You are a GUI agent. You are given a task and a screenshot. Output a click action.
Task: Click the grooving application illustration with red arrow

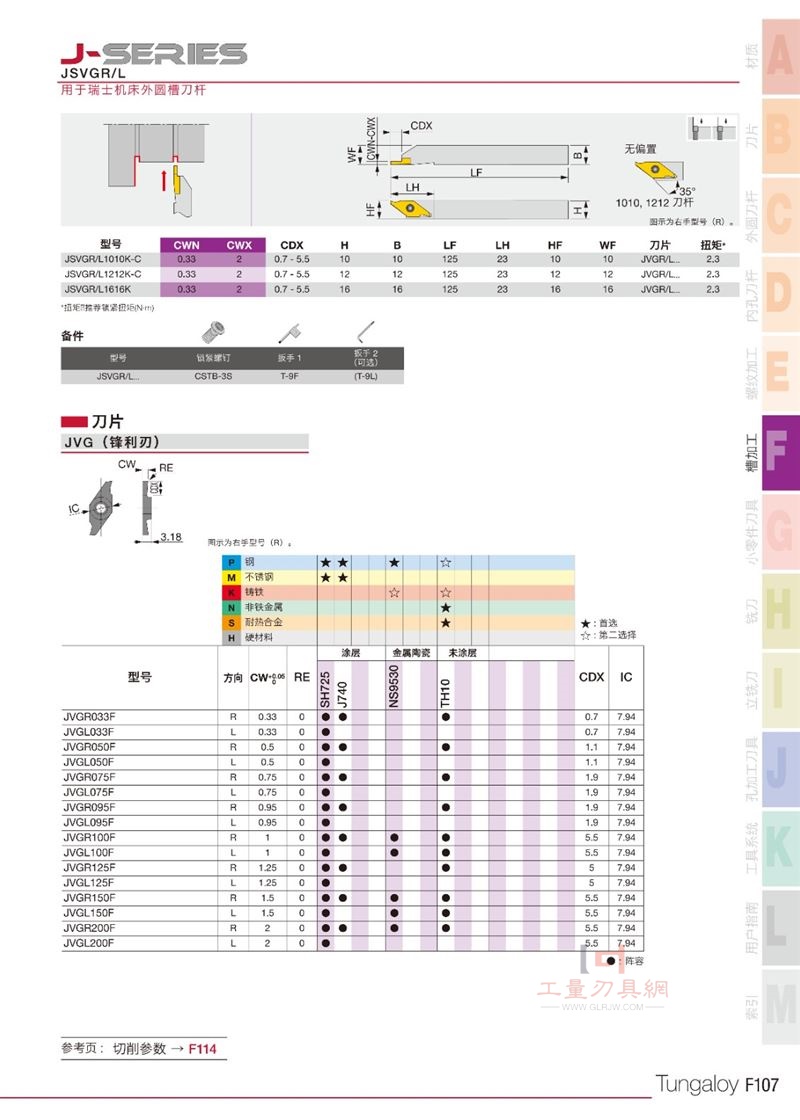(157, 169)
